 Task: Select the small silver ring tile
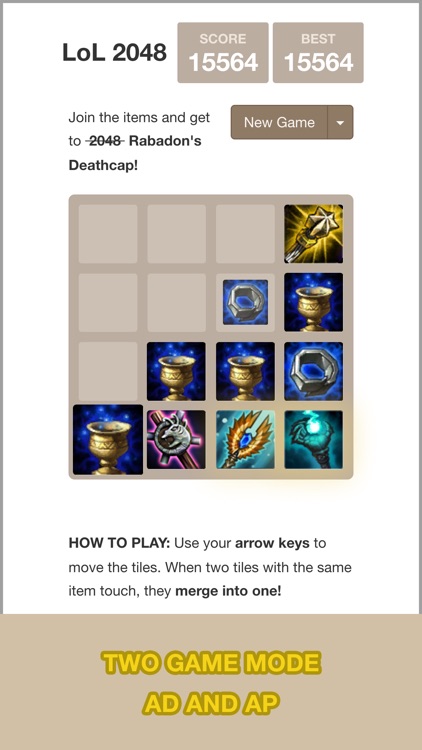245,302
